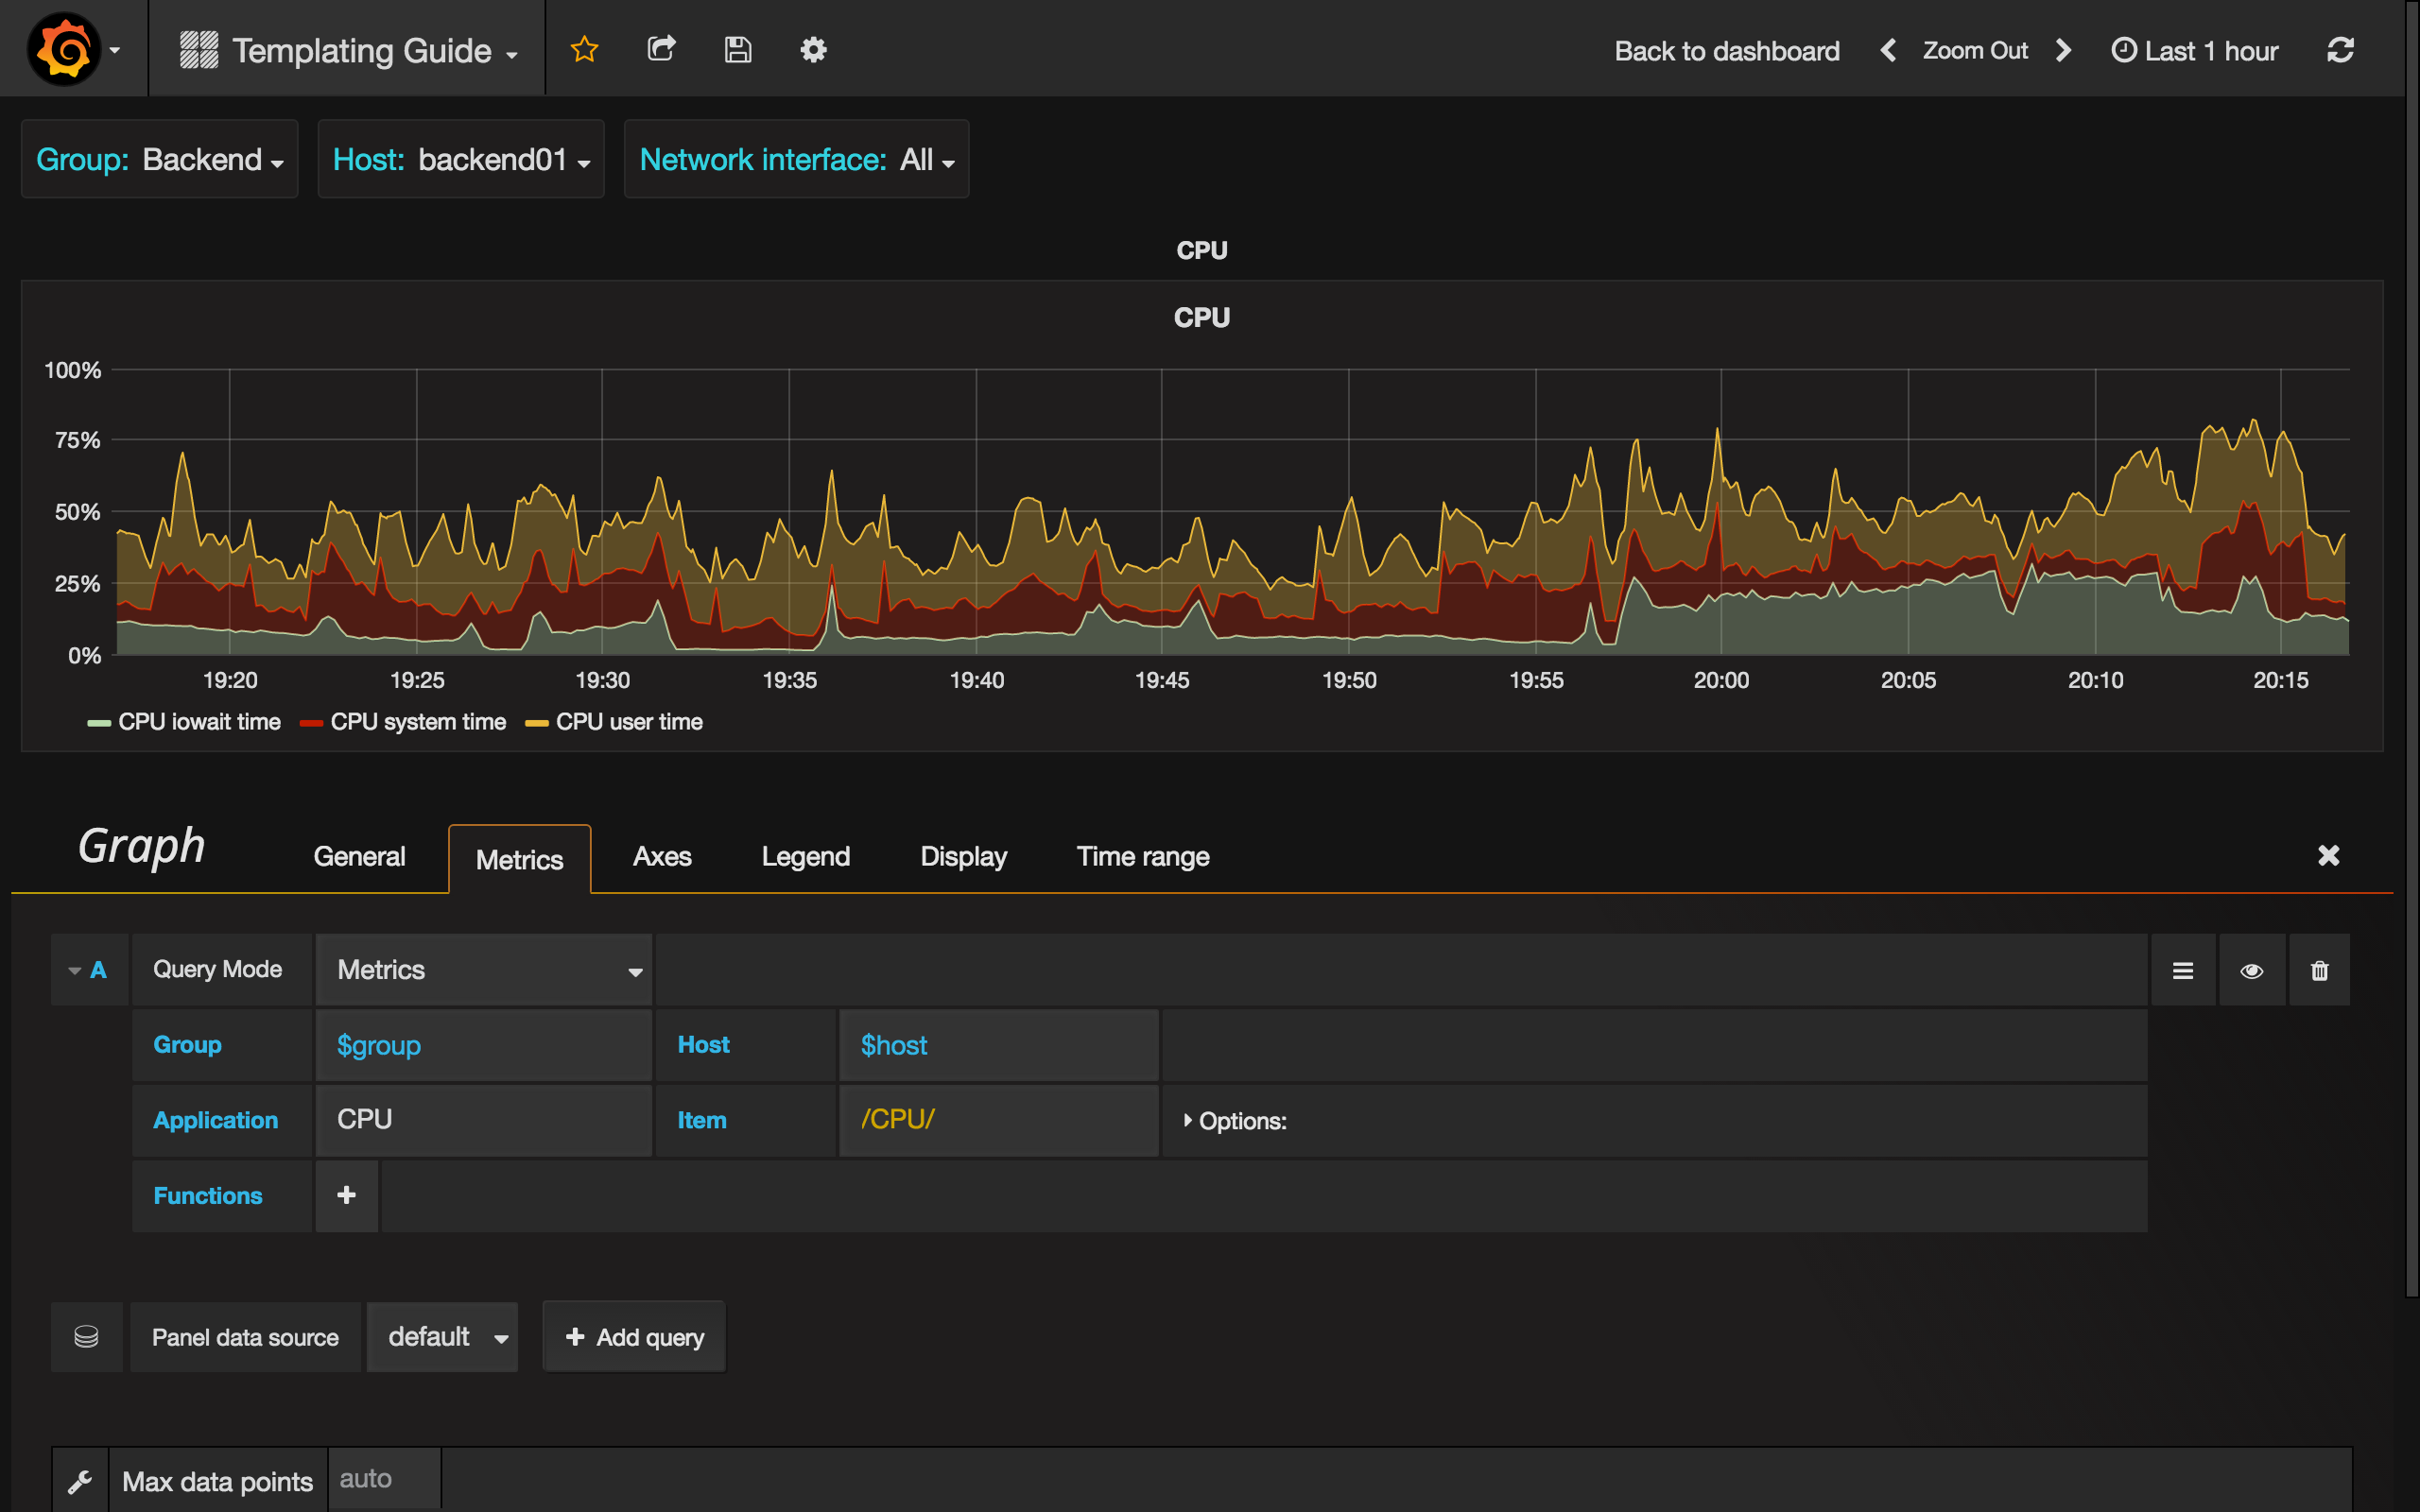Click the duplicate query lines icon
Image resolution: width=2420 pixels, height=1512 pixels.
coord(2183,971)
